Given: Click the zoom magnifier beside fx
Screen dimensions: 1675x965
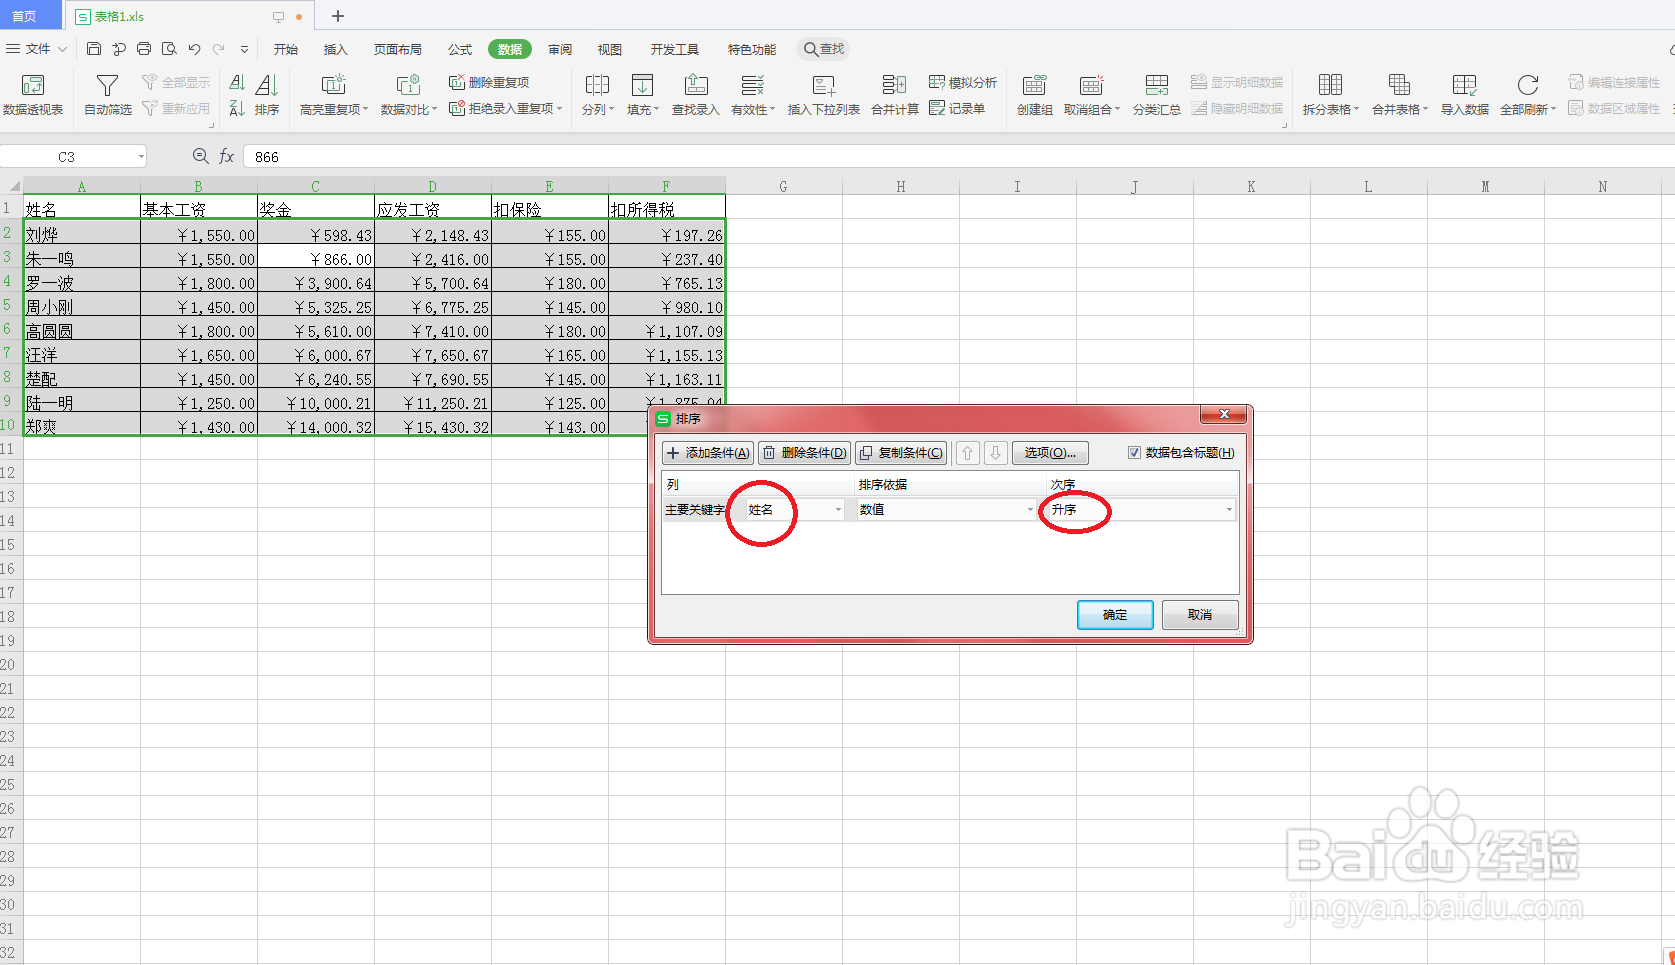Looking at the screenshot, I should (x=200, y=157).
